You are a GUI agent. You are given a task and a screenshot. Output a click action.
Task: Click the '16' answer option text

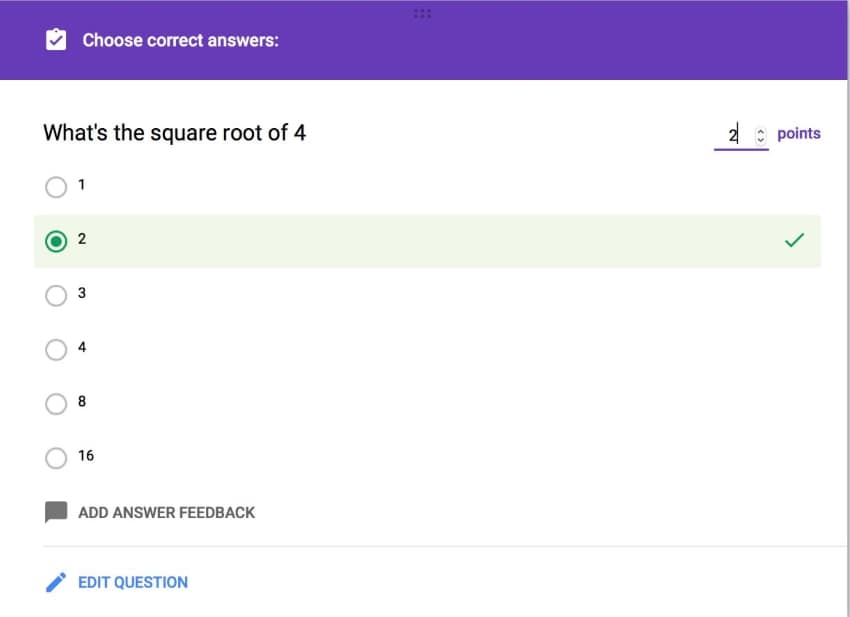click(x=86, y=456)
